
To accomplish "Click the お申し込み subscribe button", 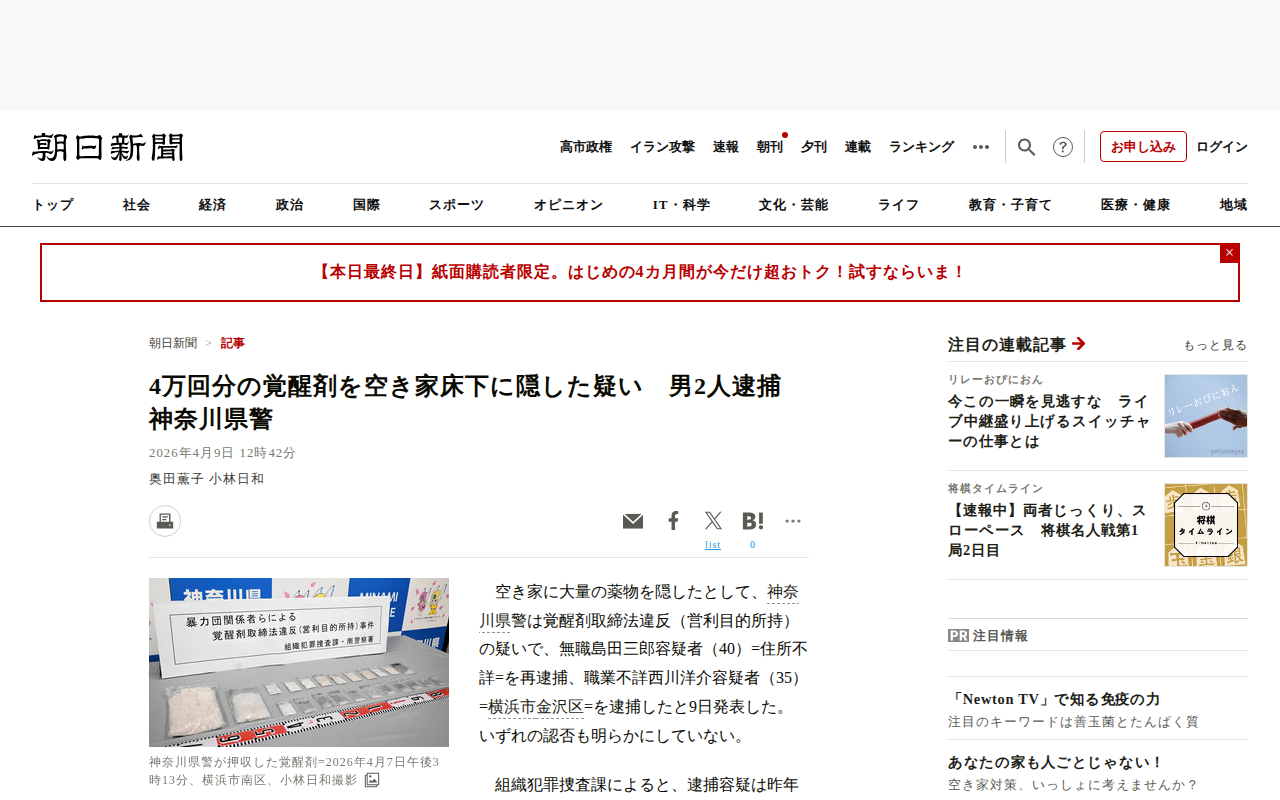I will (x=1143, y=147).
